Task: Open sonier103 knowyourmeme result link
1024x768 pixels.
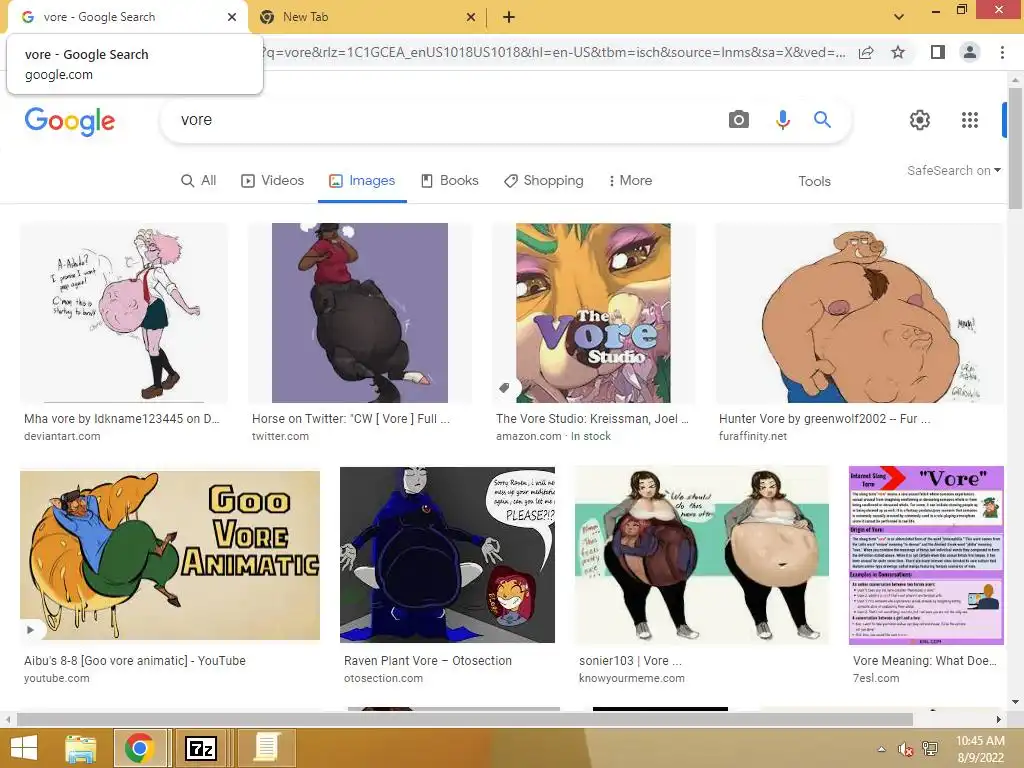Action: point(630,660)
